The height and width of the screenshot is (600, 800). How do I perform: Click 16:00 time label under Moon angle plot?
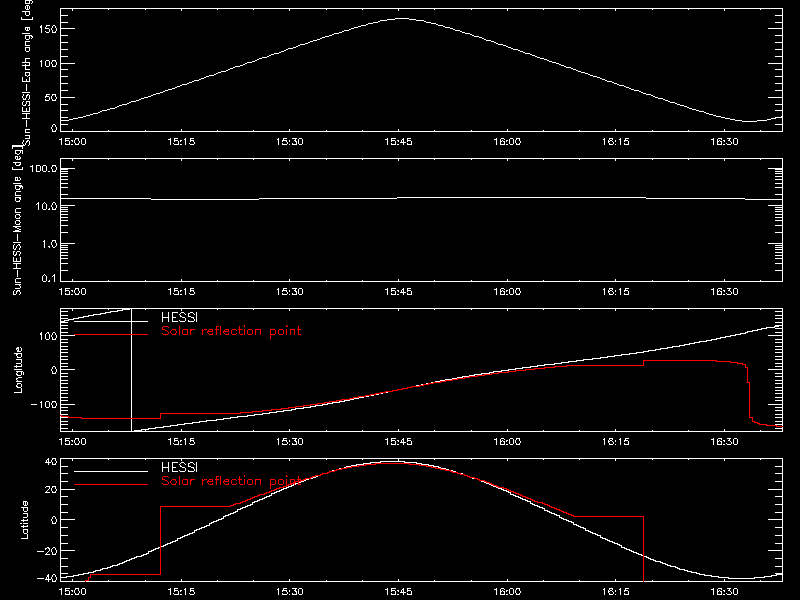pos(507,292)
